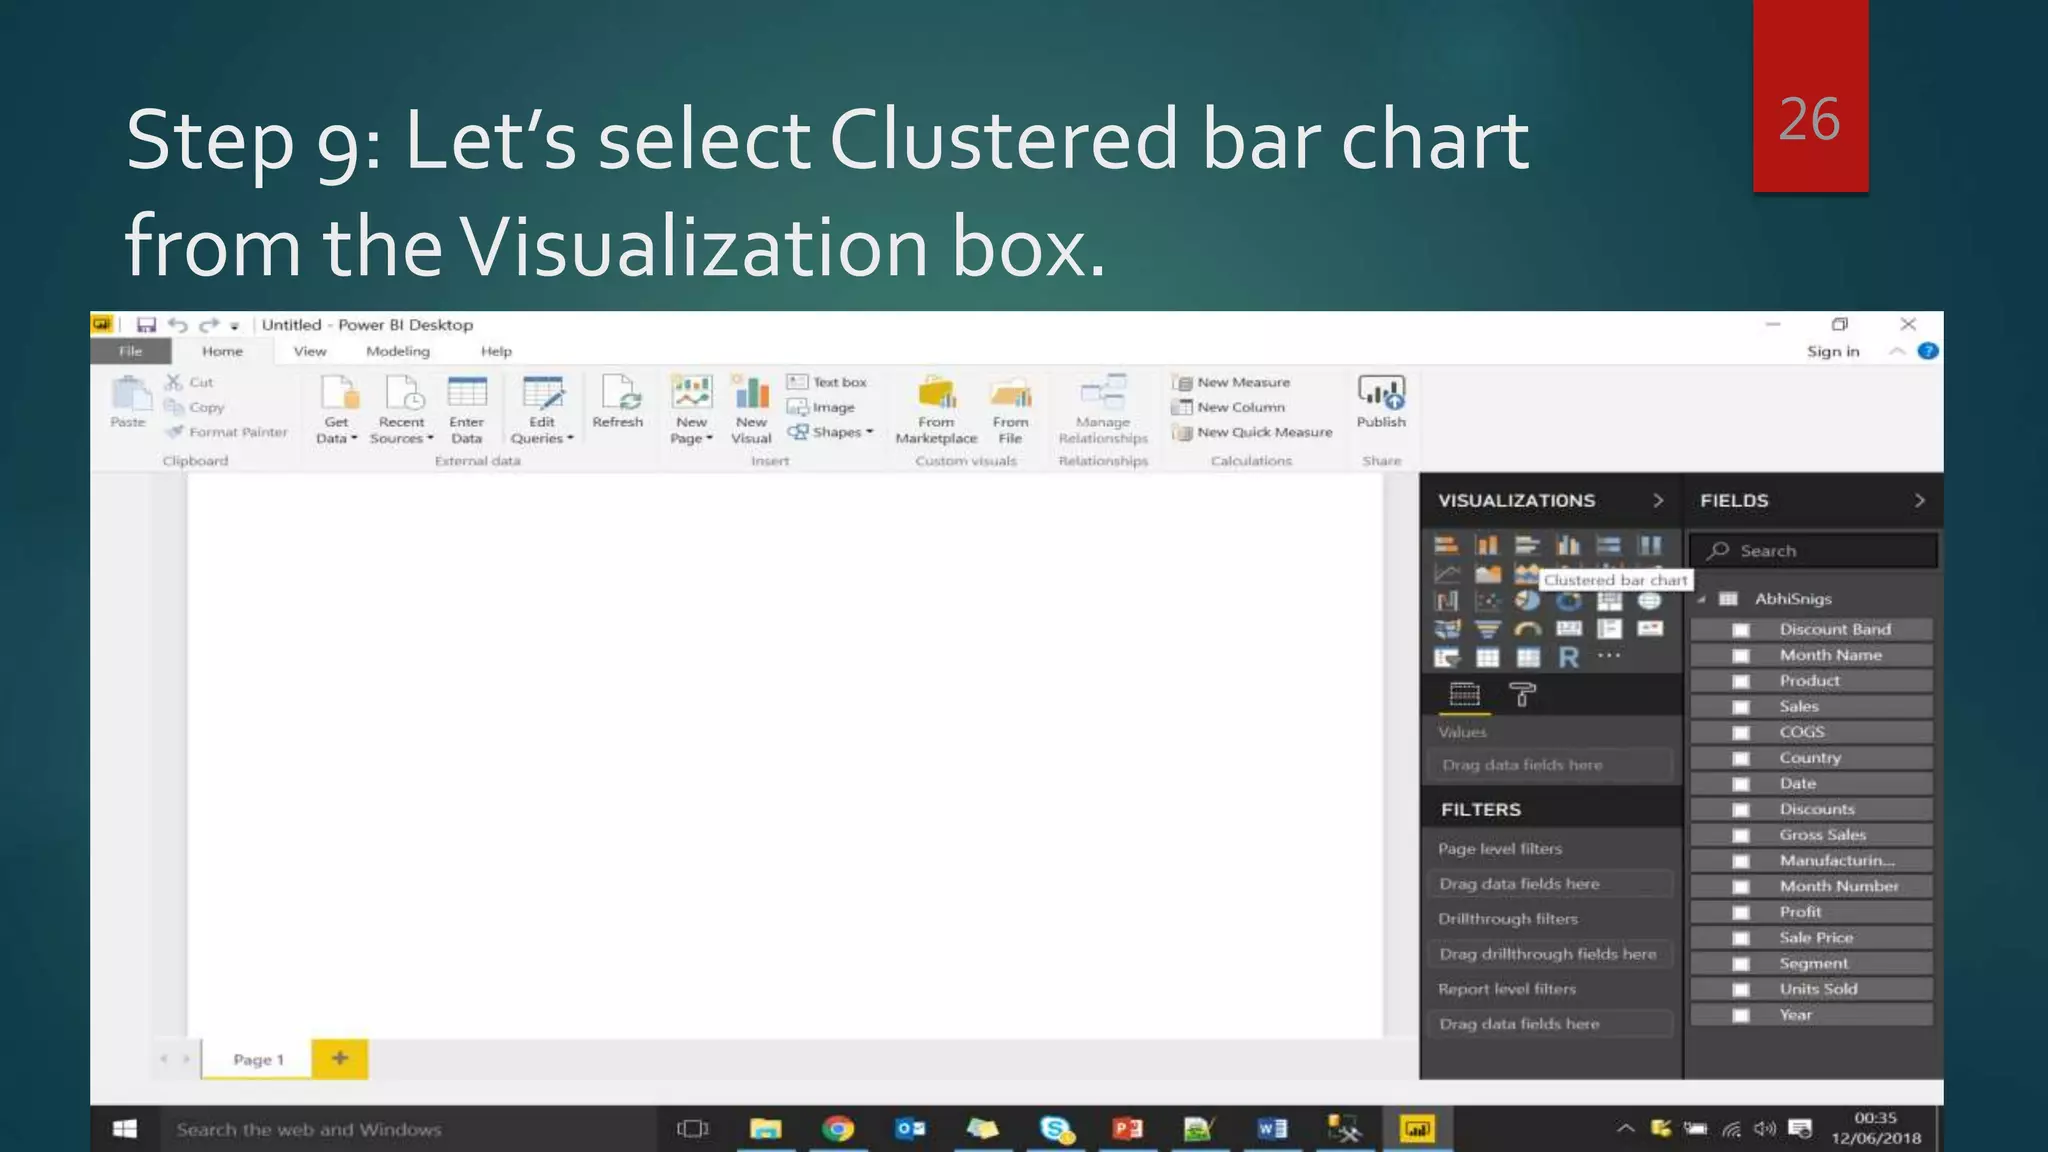The image size is (2048, 1152).
Task: Open From Marketplace custom visuals
Action: pos(936,410)
